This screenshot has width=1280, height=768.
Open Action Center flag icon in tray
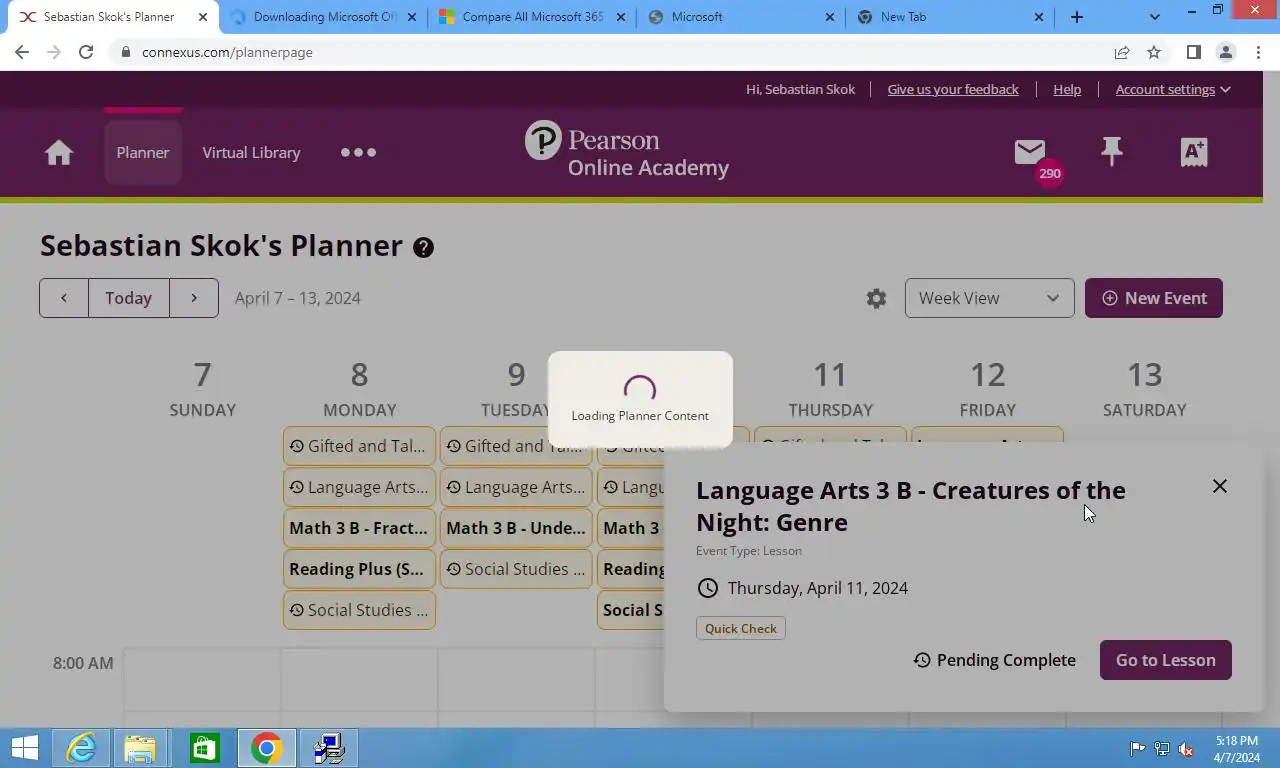(1138, 749)
